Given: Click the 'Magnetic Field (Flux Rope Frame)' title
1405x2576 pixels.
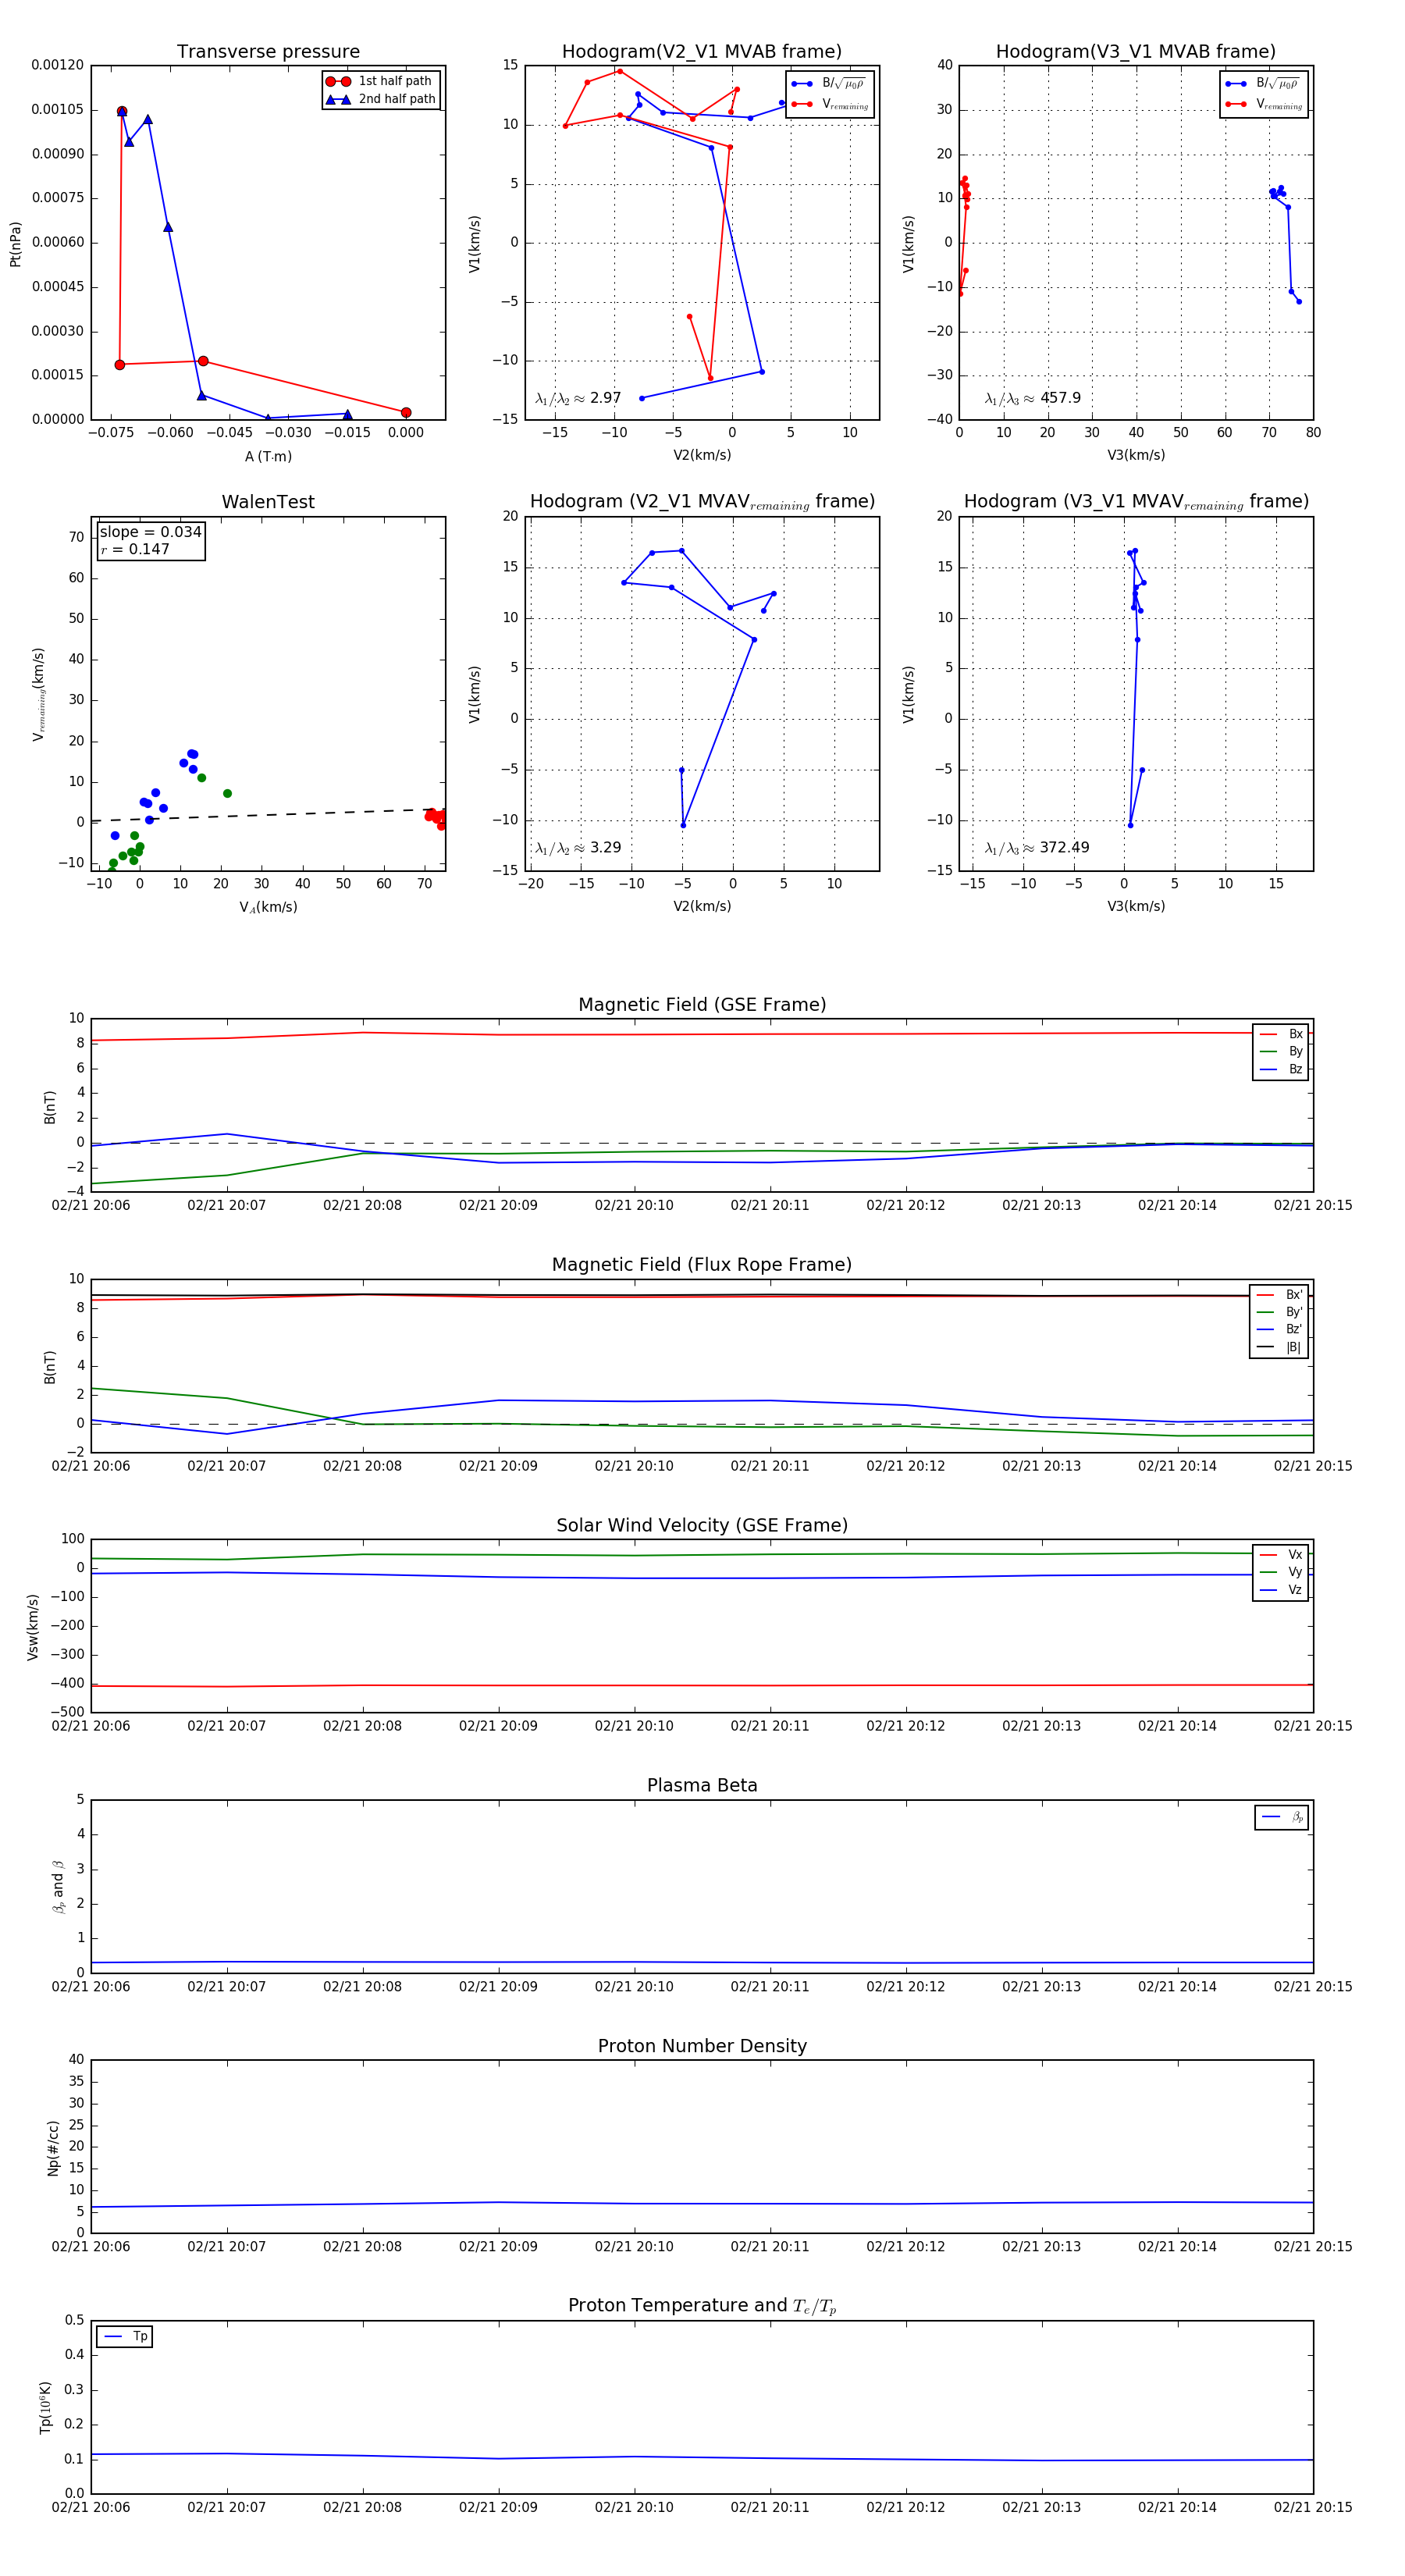Looking at the screenshot, I should click(702, 1265).
